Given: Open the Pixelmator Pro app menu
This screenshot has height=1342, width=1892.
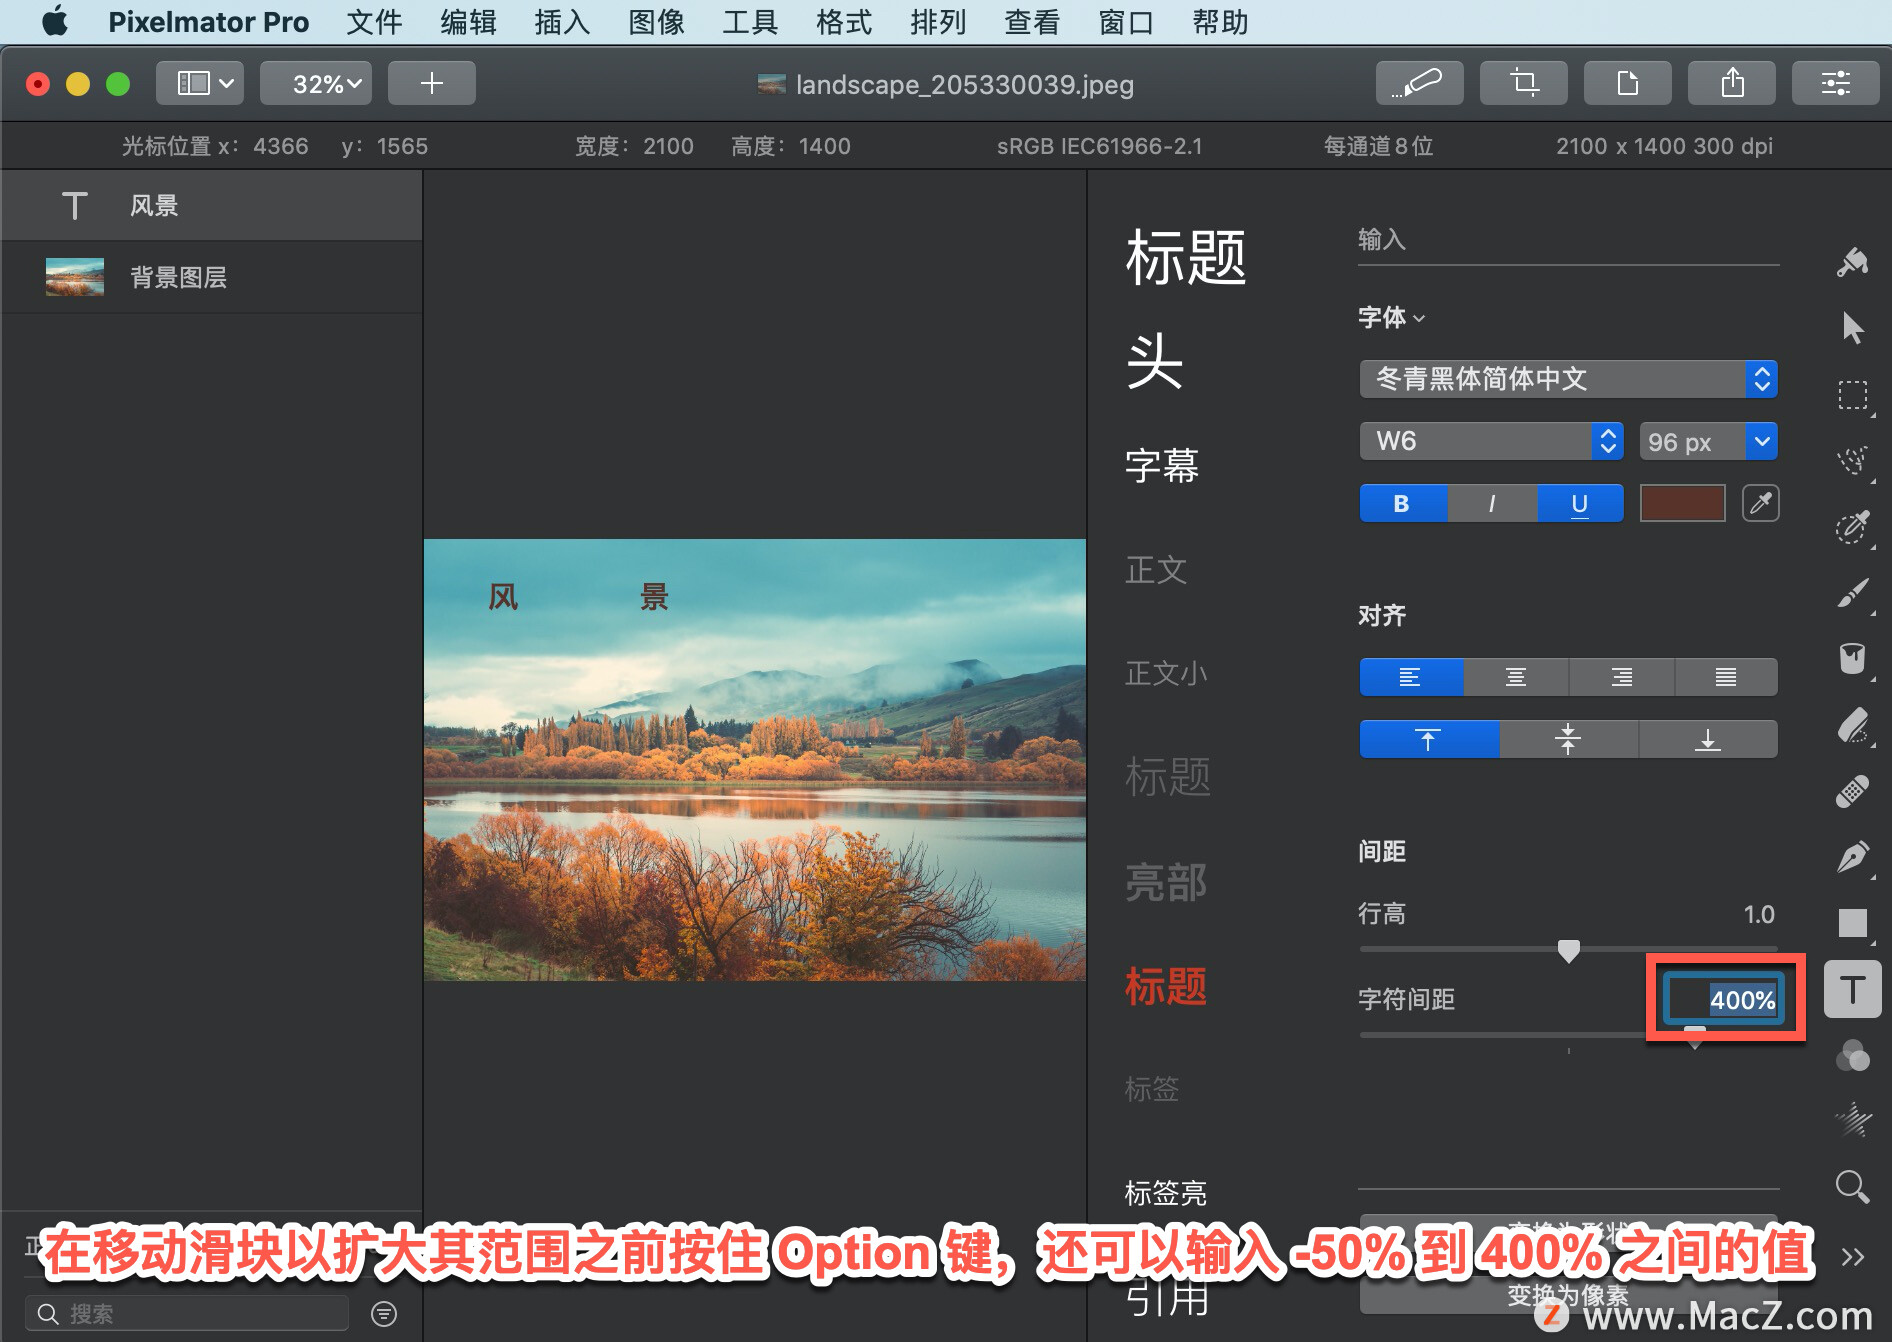Looking at the screenshot, I should pyautogui.click(x=208, y=22).
